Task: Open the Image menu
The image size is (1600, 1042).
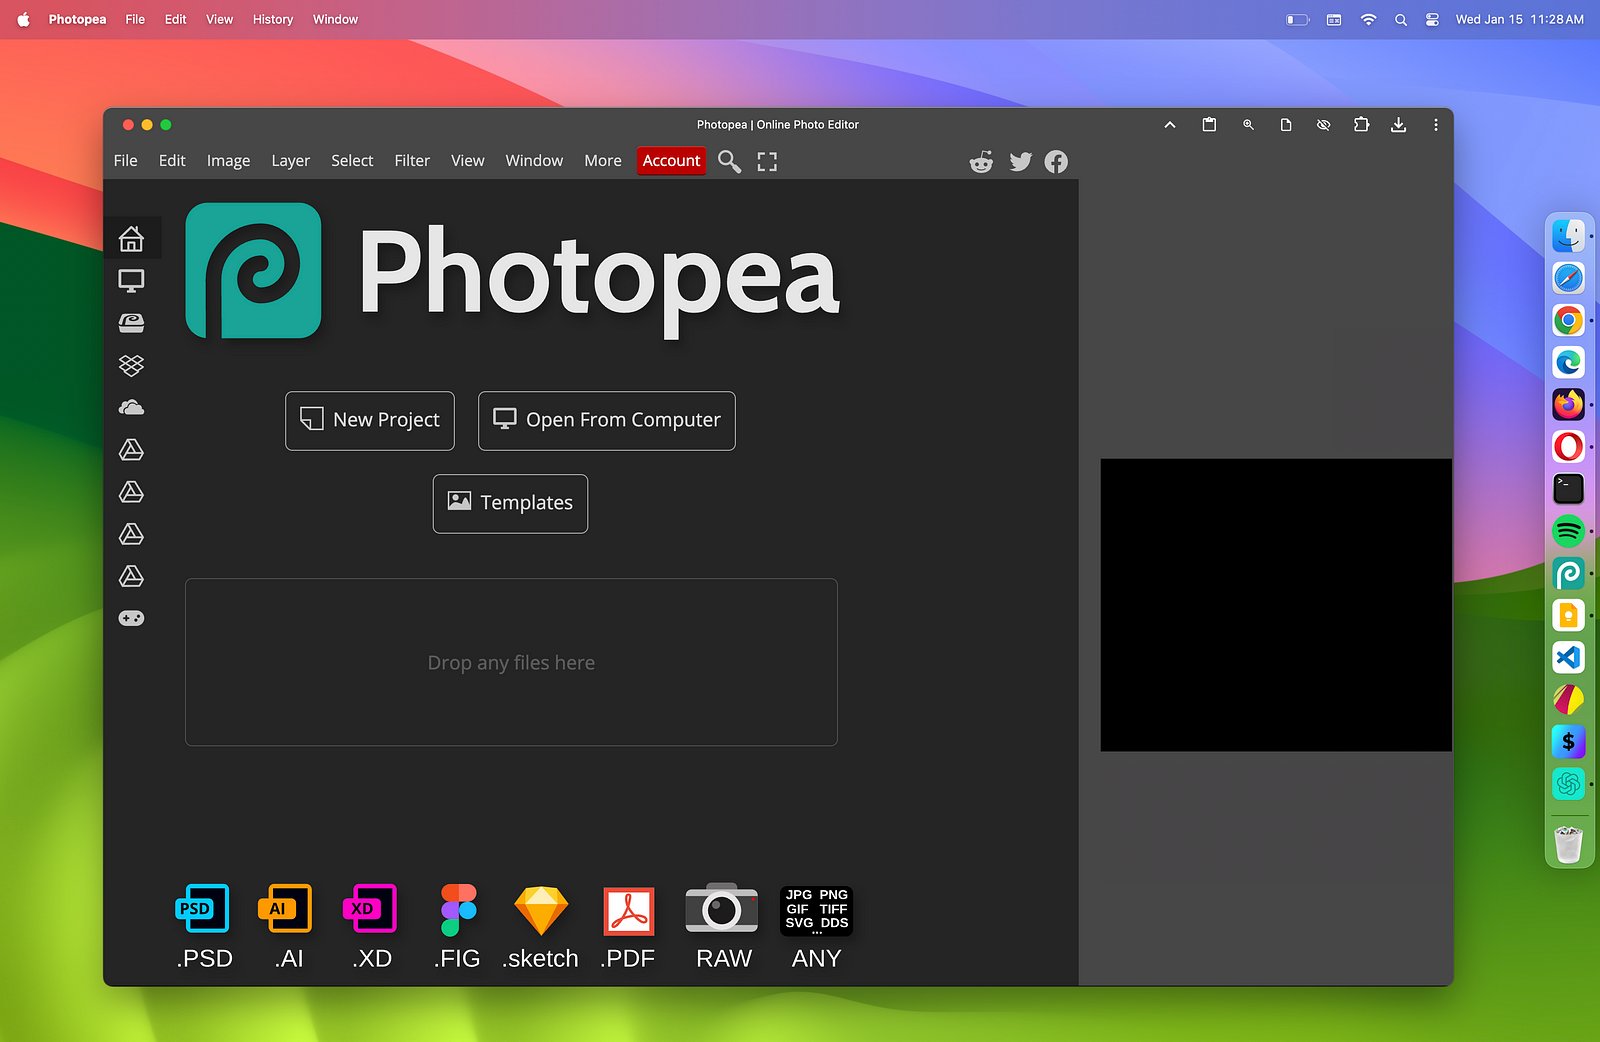Action: pos(228,161)
